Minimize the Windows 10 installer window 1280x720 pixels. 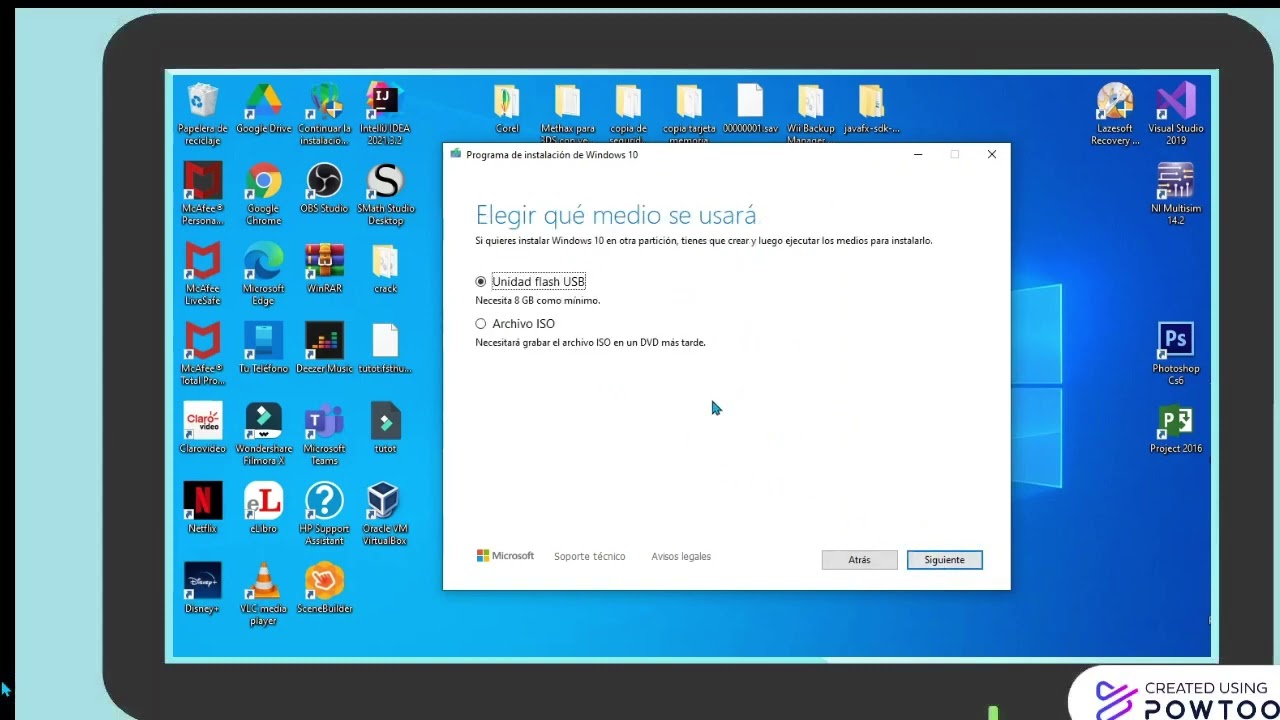tap(918, 155)
